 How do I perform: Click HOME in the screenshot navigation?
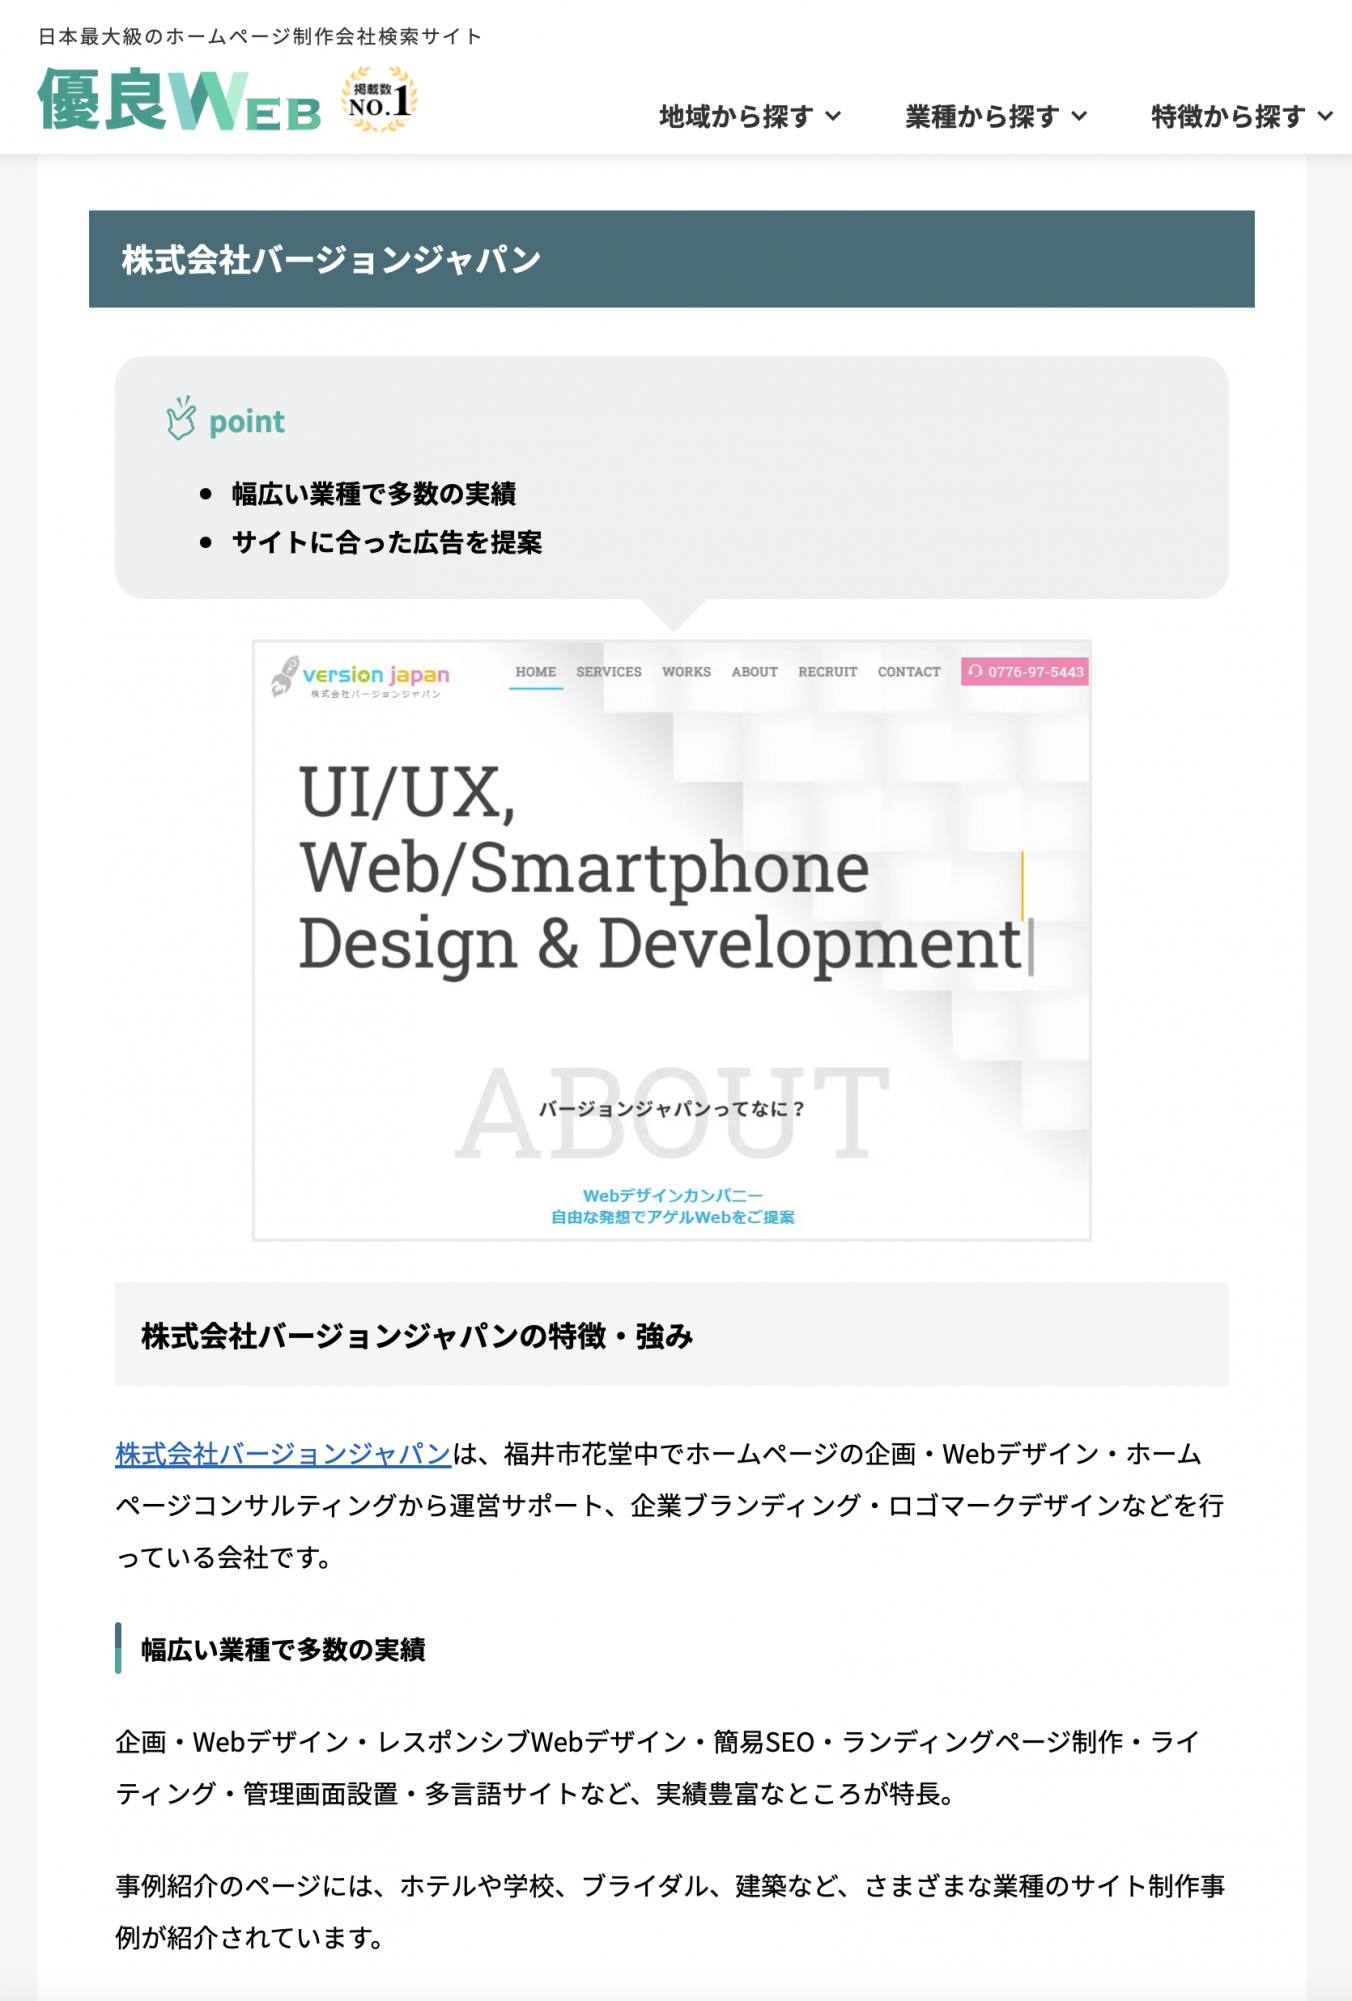[x=536, y=672]
